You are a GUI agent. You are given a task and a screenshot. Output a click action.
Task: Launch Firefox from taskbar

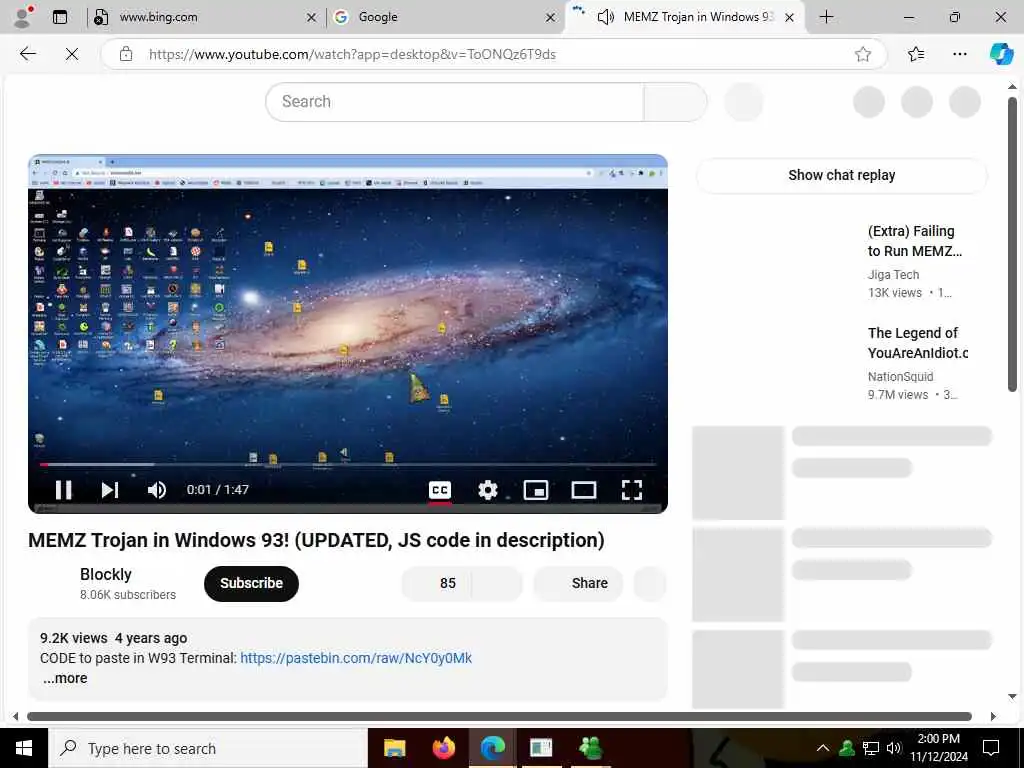tap(443, 748)
